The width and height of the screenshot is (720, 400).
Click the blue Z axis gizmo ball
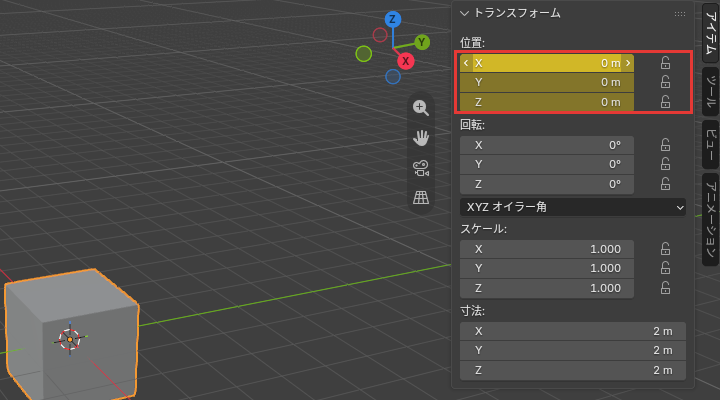393,19
